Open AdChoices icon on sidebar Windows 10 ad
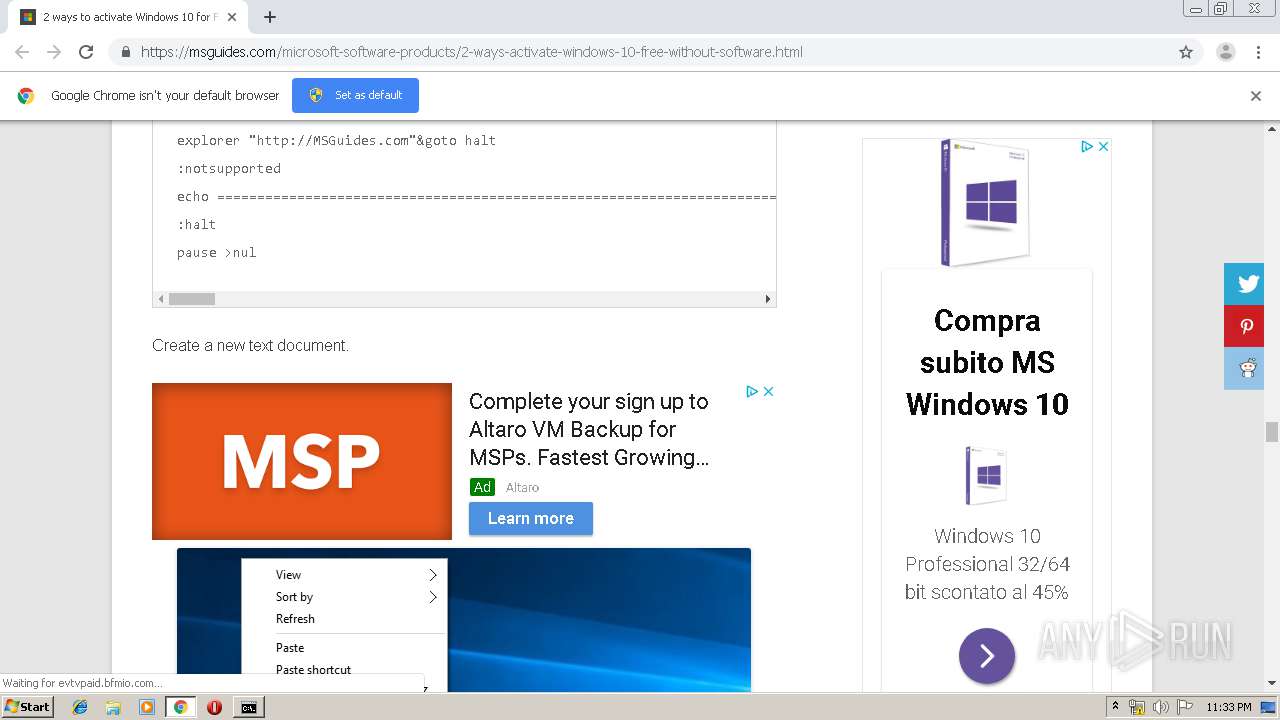 tap(1087, 146)
